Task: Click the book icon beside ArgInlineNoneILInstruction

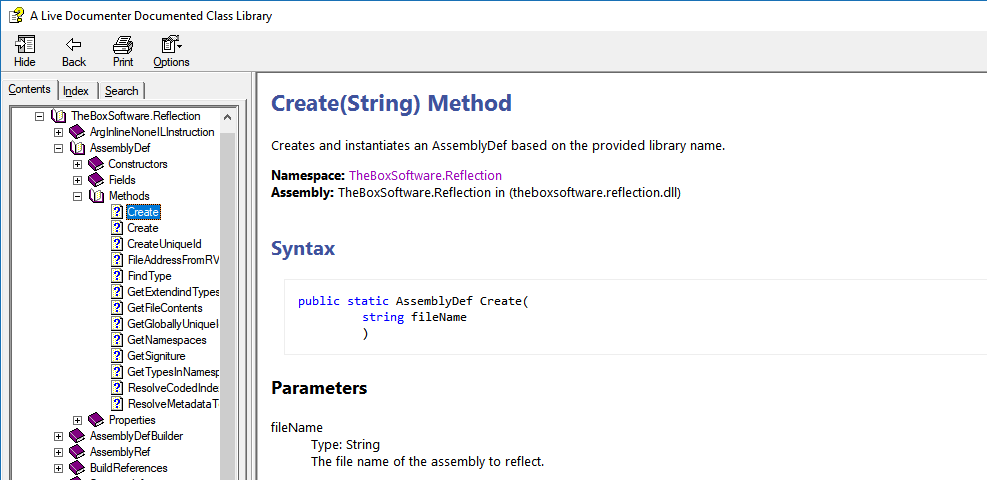Action: click(x=77, y=132)
